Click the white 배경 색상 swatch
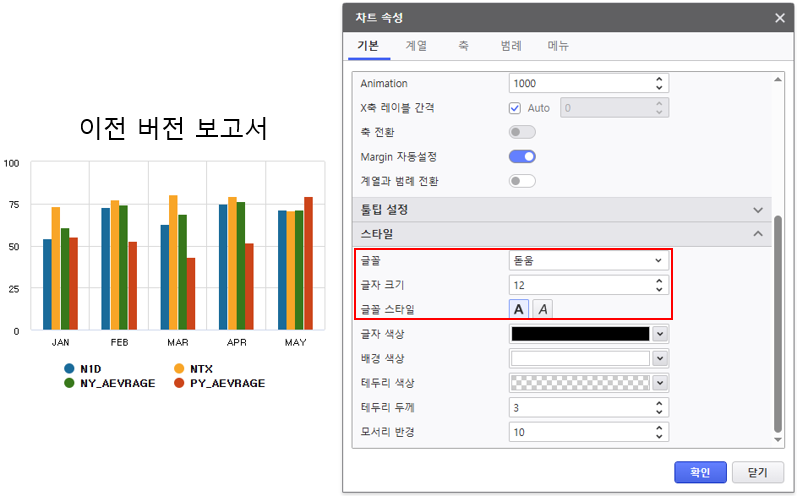 click(580, 358)
